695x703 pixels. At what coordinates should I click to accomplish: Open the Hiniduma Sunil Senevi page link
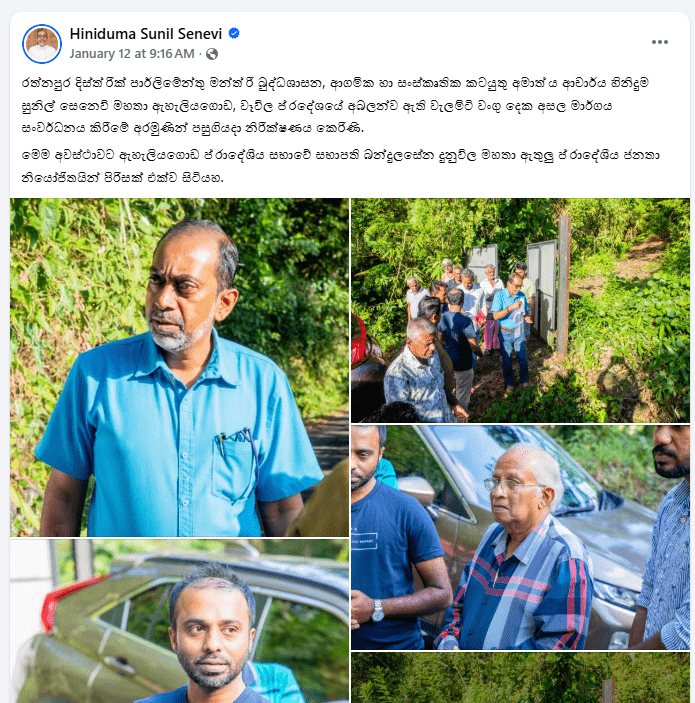(146, 34)
